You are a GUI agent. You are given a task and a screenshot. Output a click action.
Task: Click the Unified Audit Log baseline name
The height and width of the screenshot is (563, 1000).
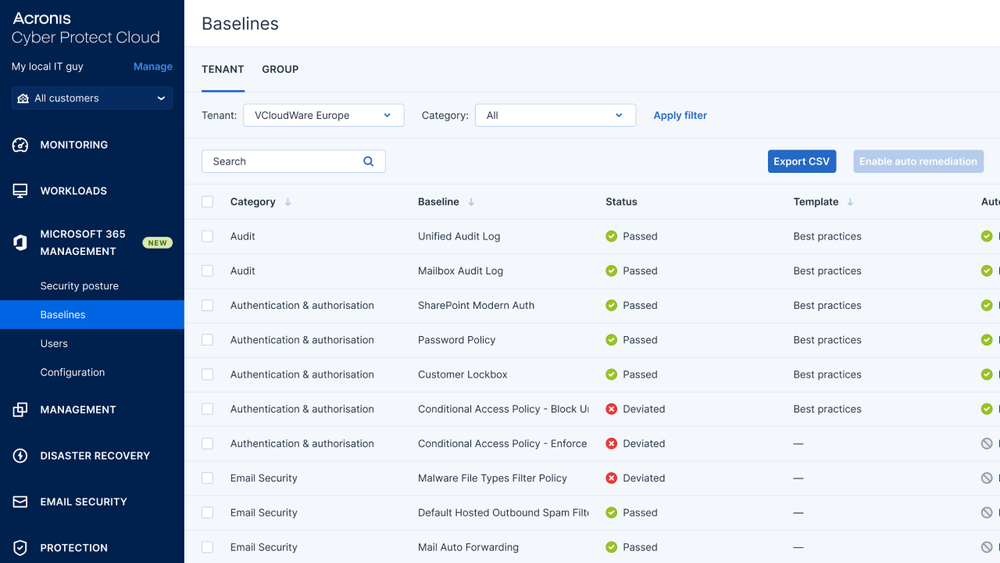coord(459,236)
